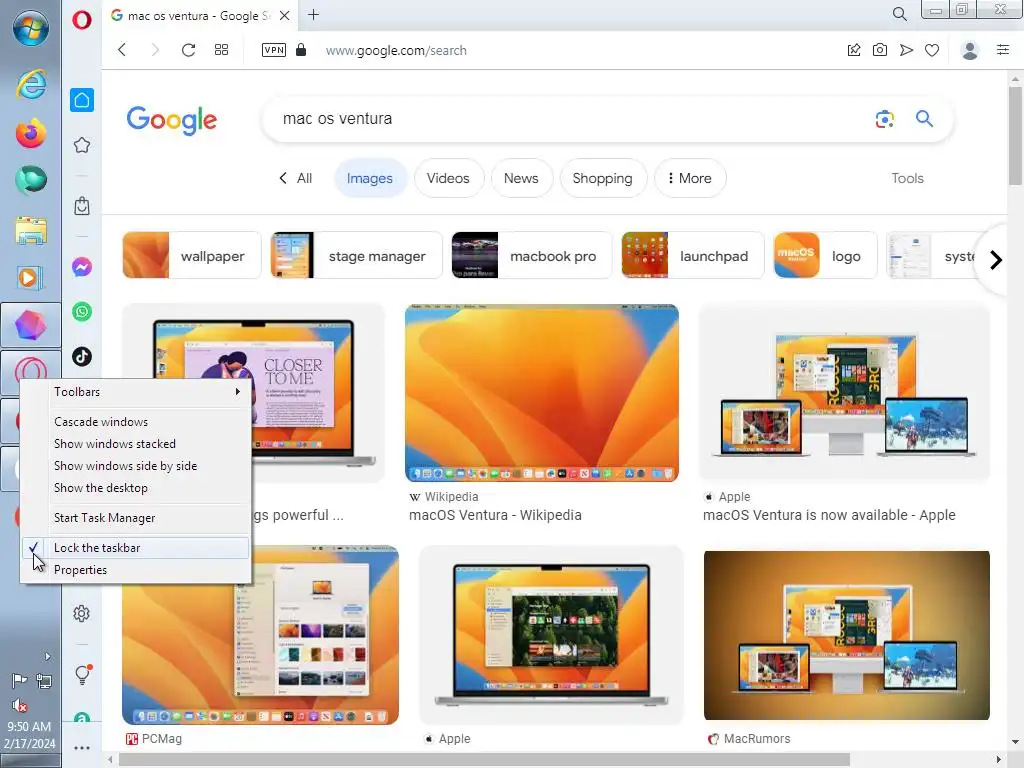
Task: Filter by stage manager chip
Action: click(357, 255)
